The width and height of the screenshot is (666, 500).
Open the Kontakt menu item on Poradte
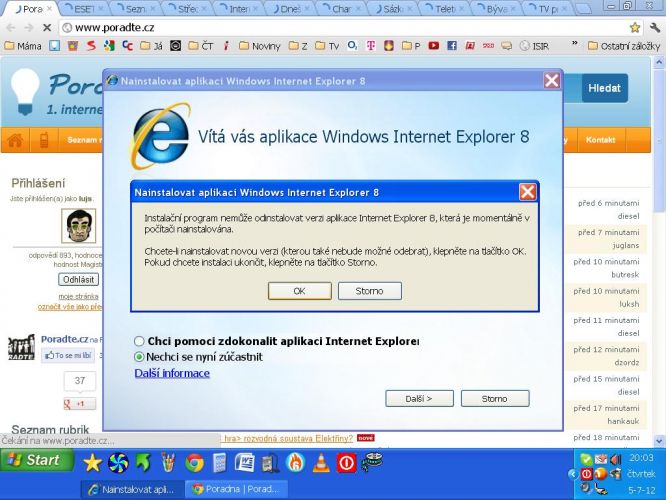tap(600, 140)
